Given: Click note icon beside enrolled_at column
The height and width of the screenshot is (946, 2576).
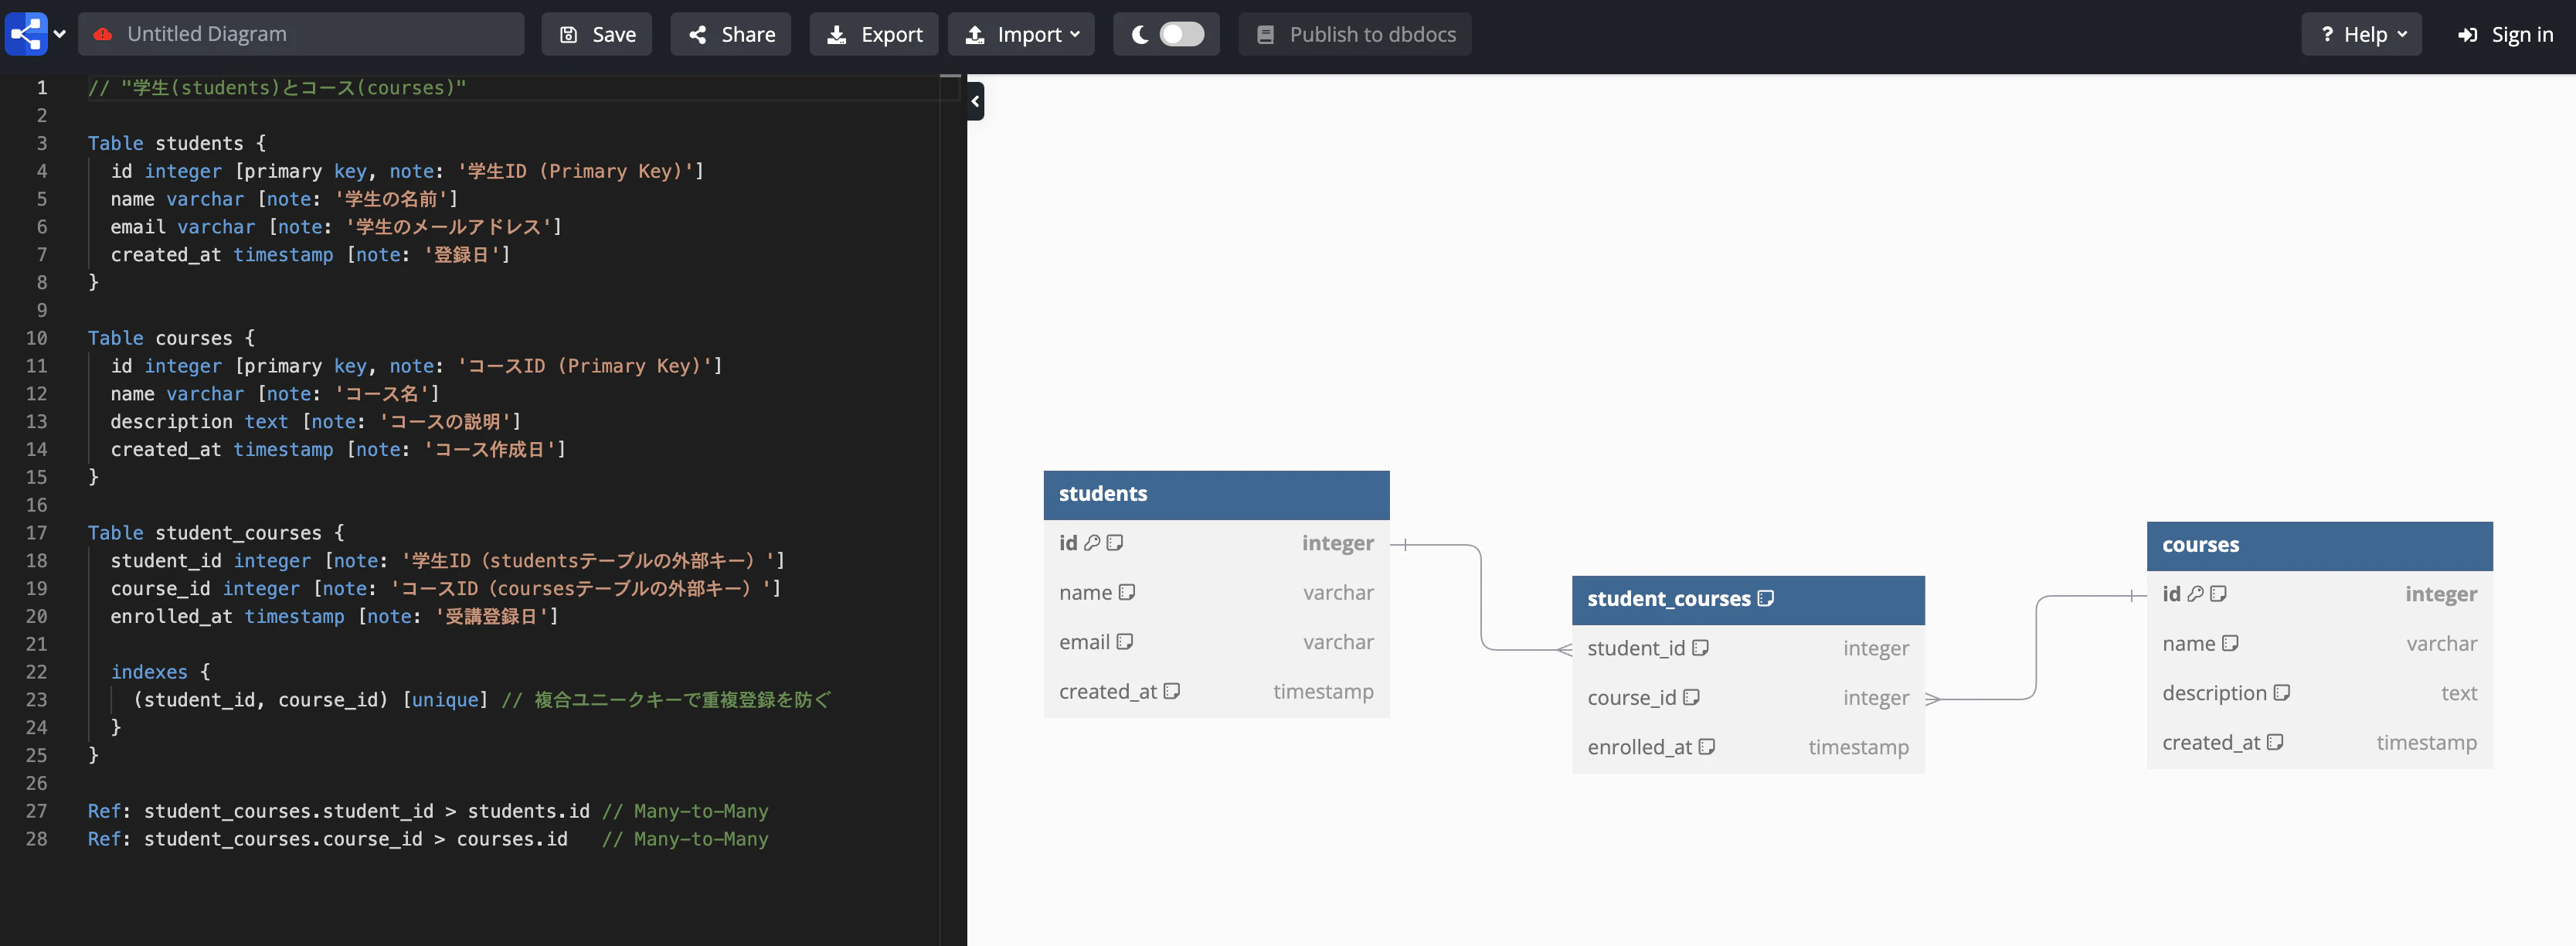Looking at the screenshot, I should (x=1706, y=747).
